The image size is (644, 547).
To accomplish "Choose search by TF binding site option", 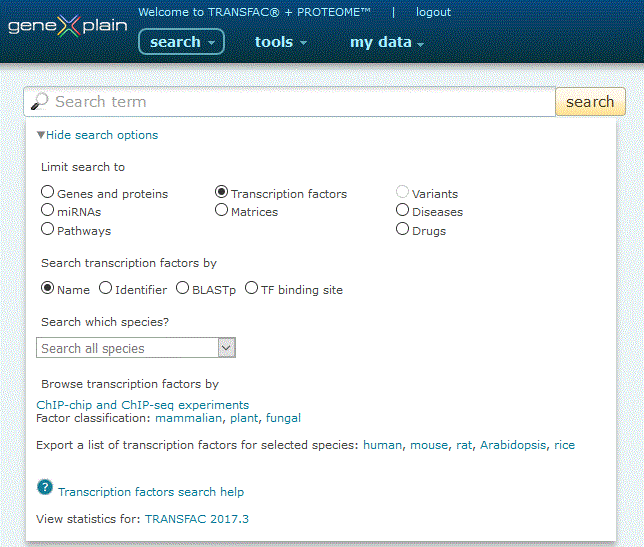I will [251, 288].
